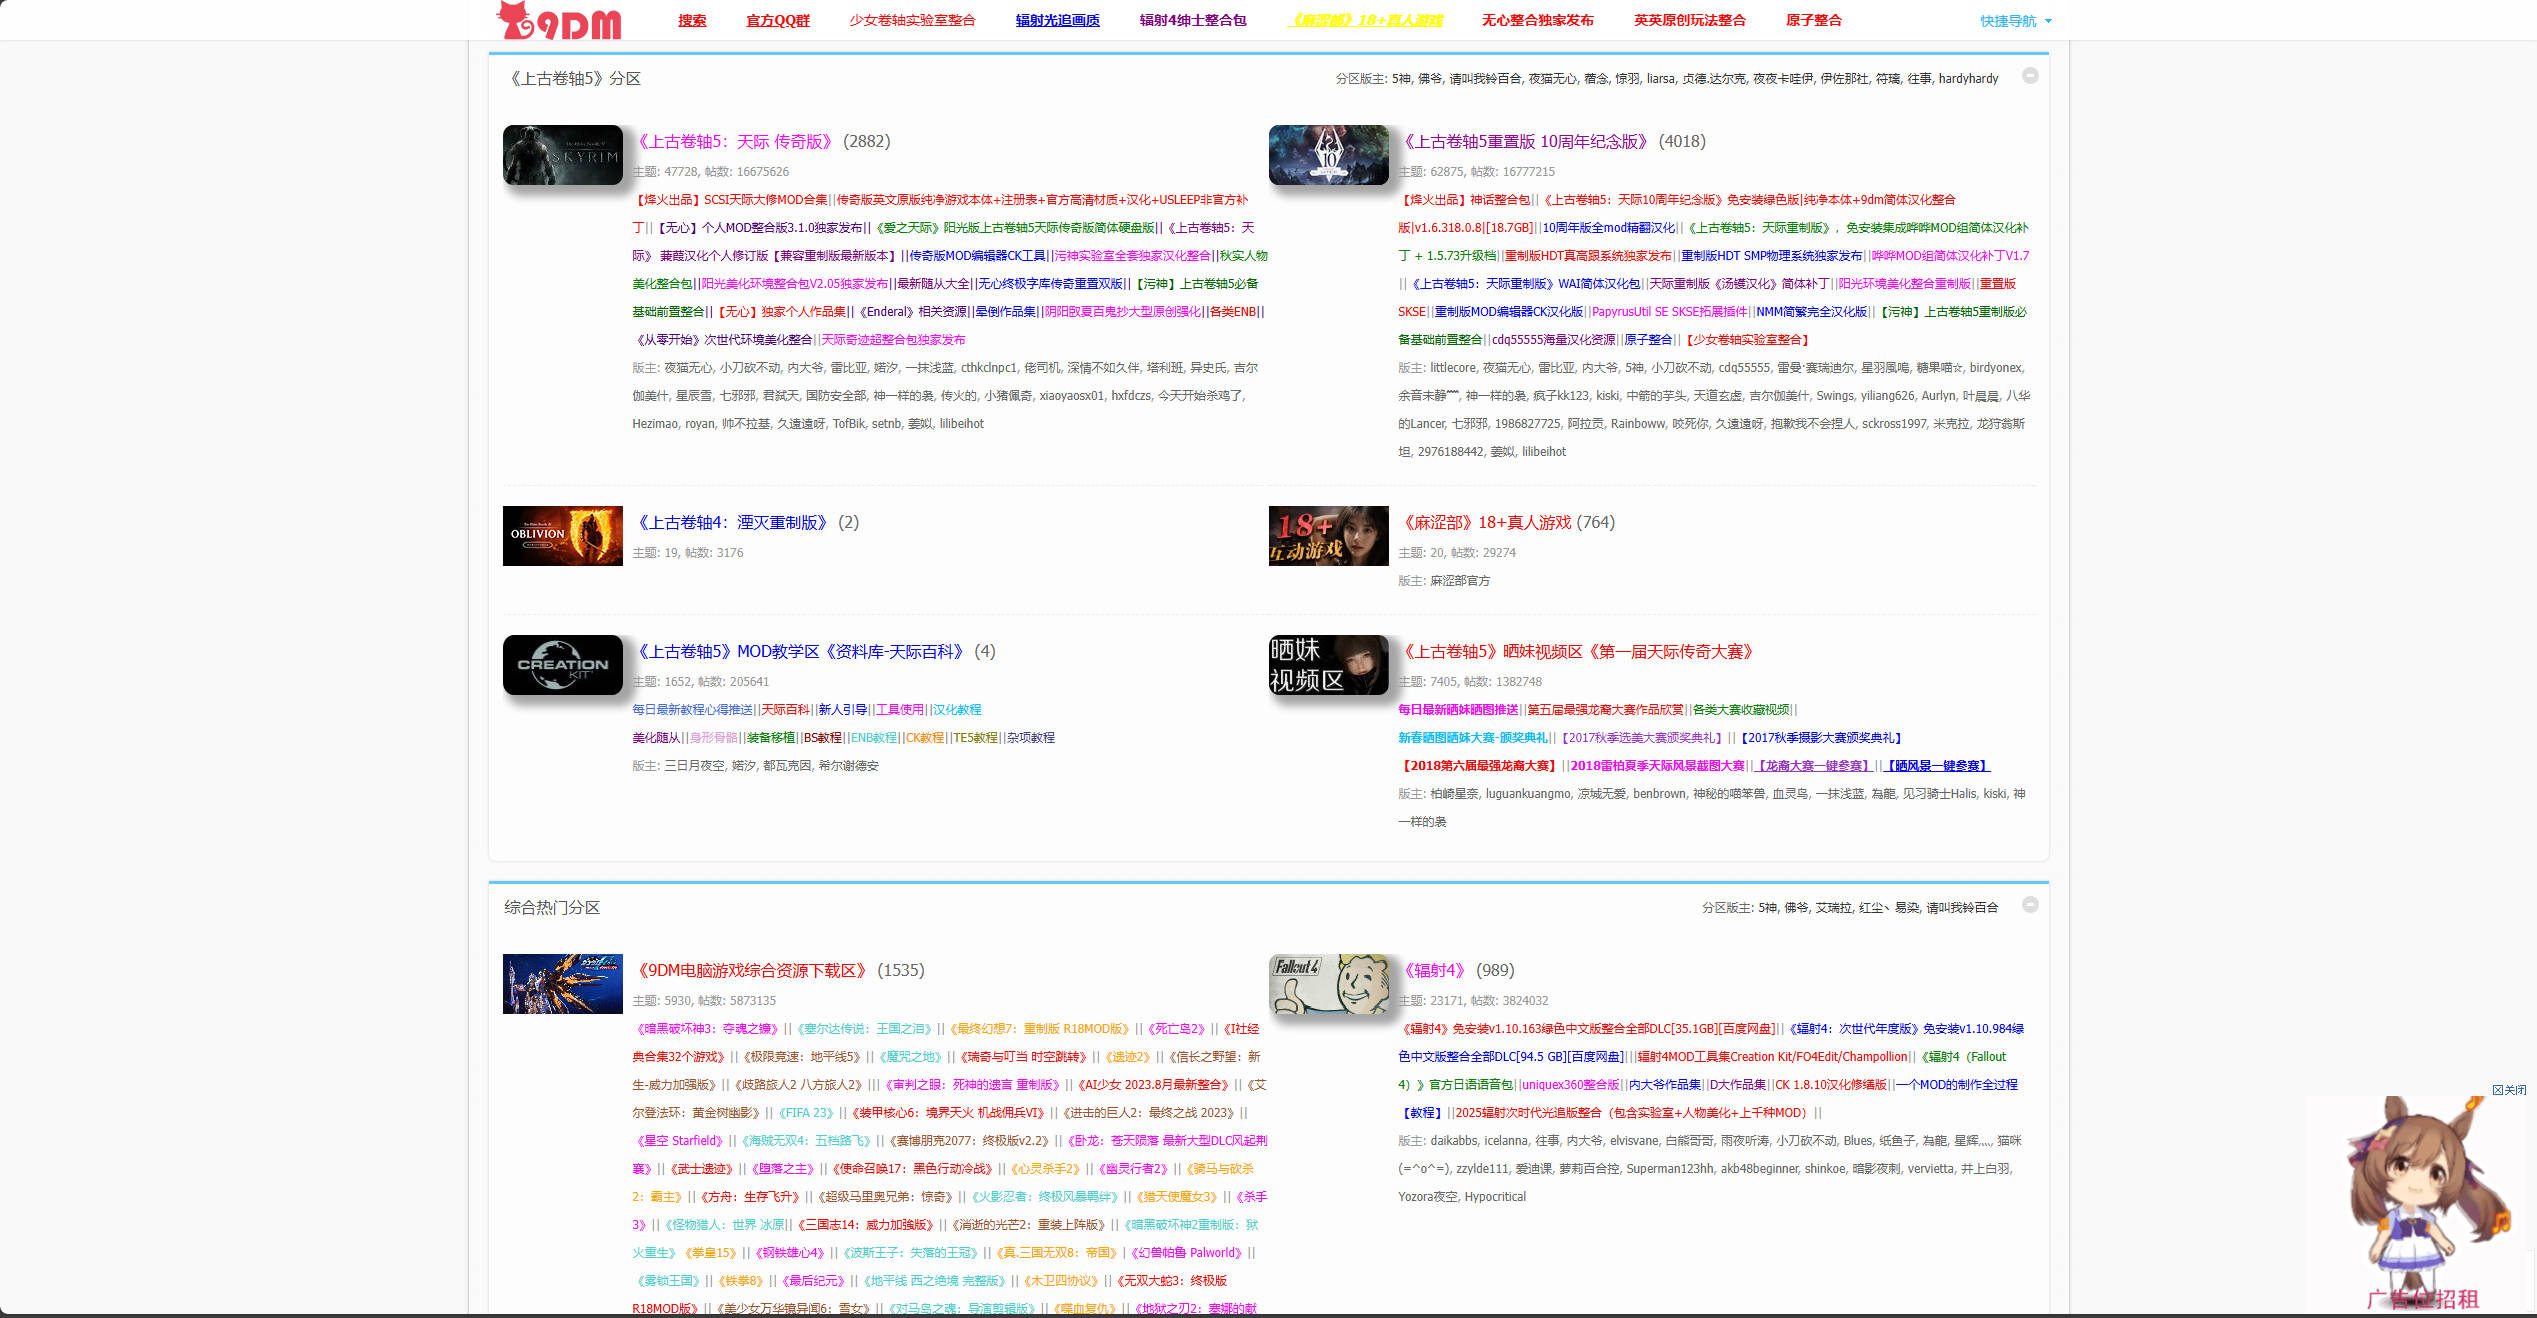Click the 工具使用 sub-link
The height and width of the screenshot is (1318, 2537).
900,710
